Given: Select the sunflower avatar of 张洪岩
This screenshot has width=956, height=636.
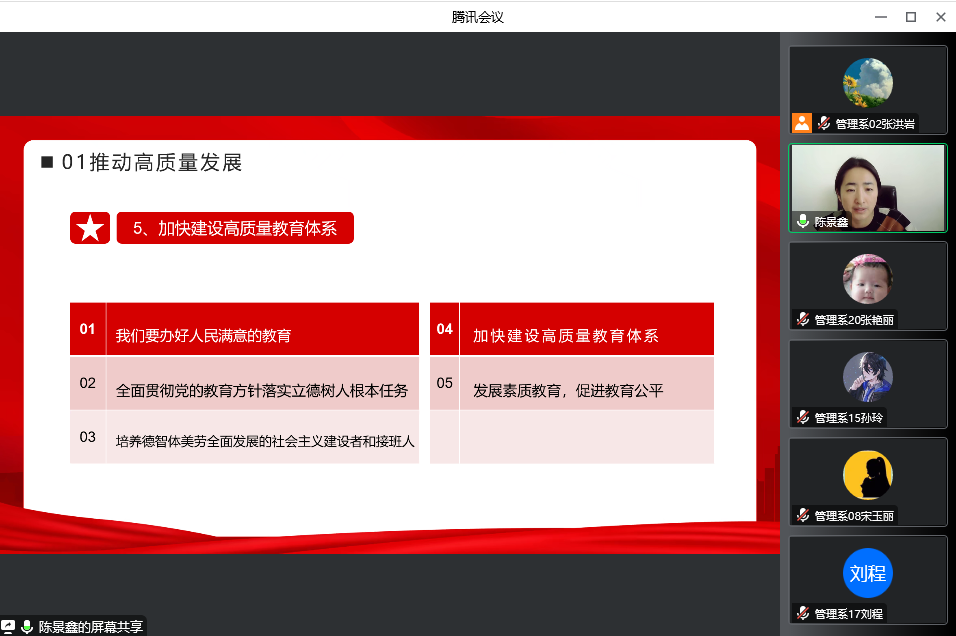Looking at the screenshot, I should pyautogui.click(x=867, y=83).
